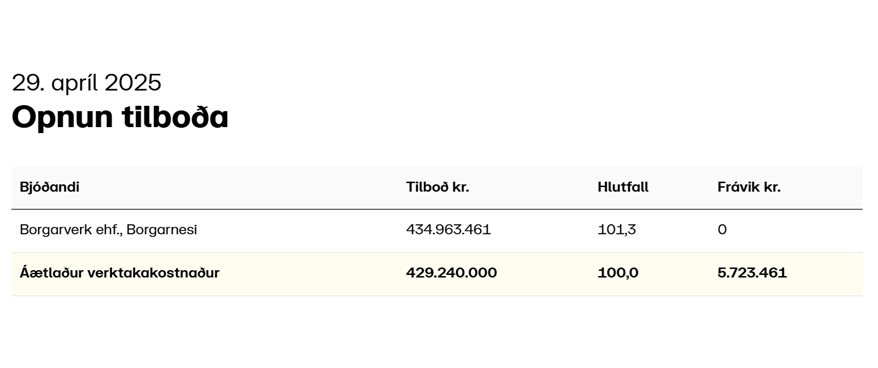Screen dimensions: 878x368
Task: Click the Frávik value 0
Action: [x=722, y=230]
